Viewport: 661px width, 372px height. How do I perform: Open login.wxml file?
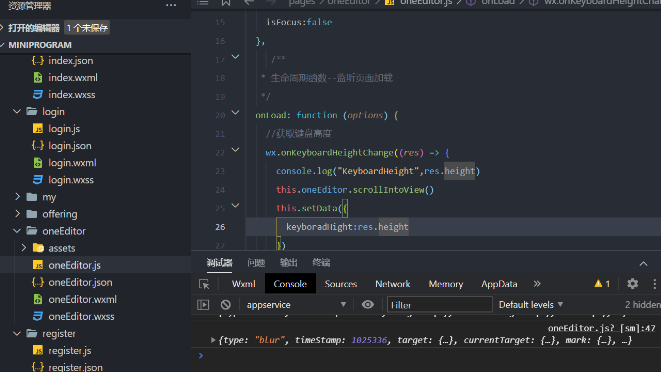coord(72,163)
